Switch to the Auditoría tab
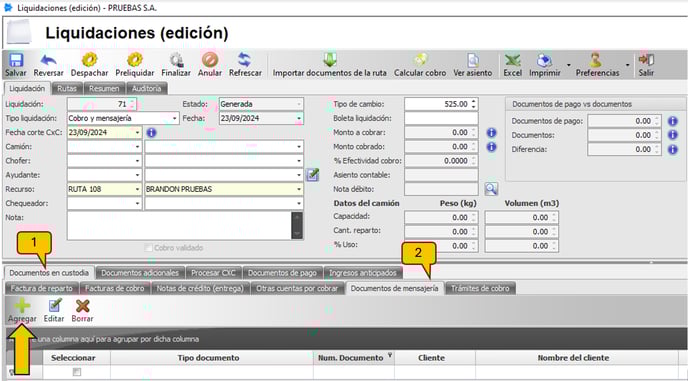This screenshot has width=688, height=381. [x=147, y=88]
